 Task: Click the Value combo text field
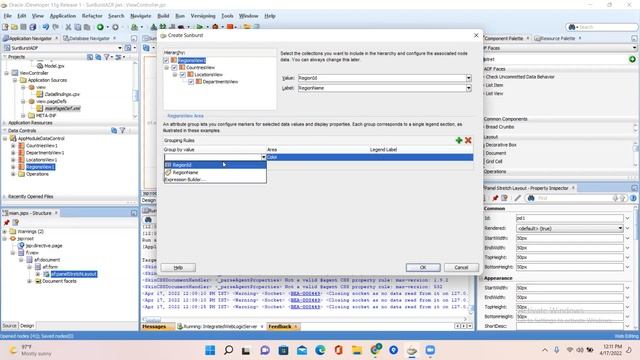pos(382,78)
